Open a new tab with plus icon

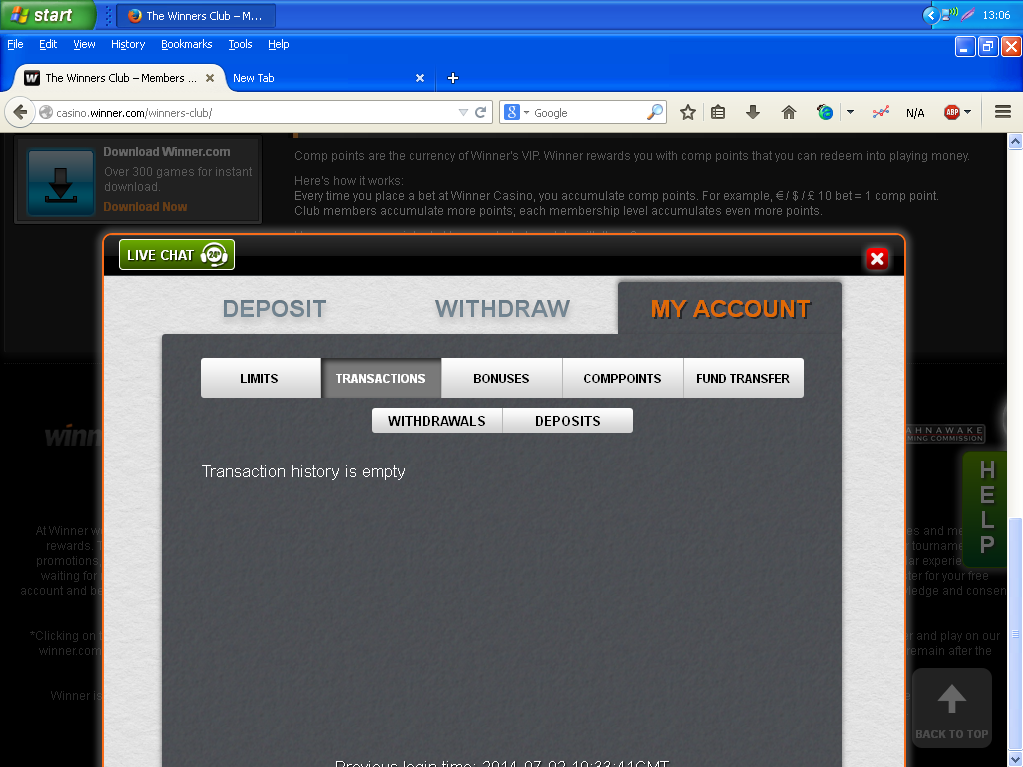pos(453,78)
